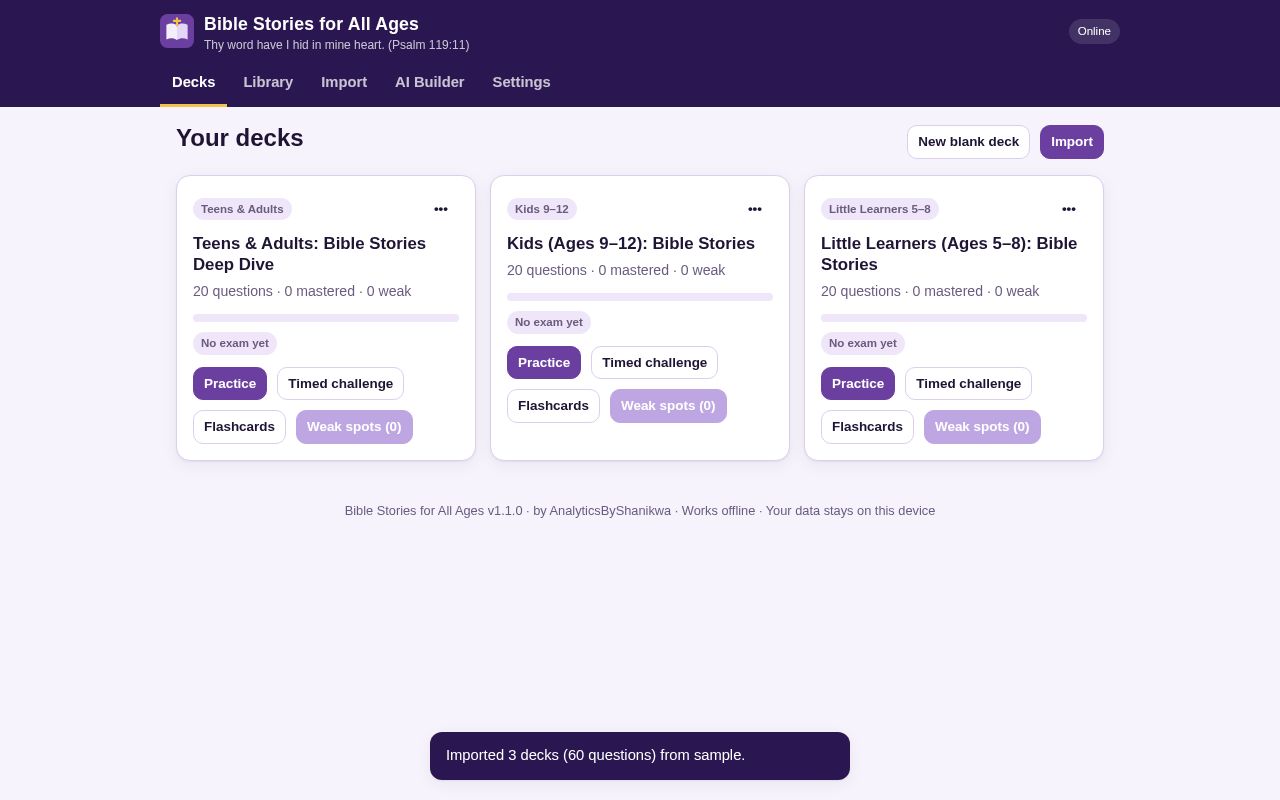Start Timed challenge for Little Learners deck
This screenshot has height=800, width=1280.
(968, 384)
